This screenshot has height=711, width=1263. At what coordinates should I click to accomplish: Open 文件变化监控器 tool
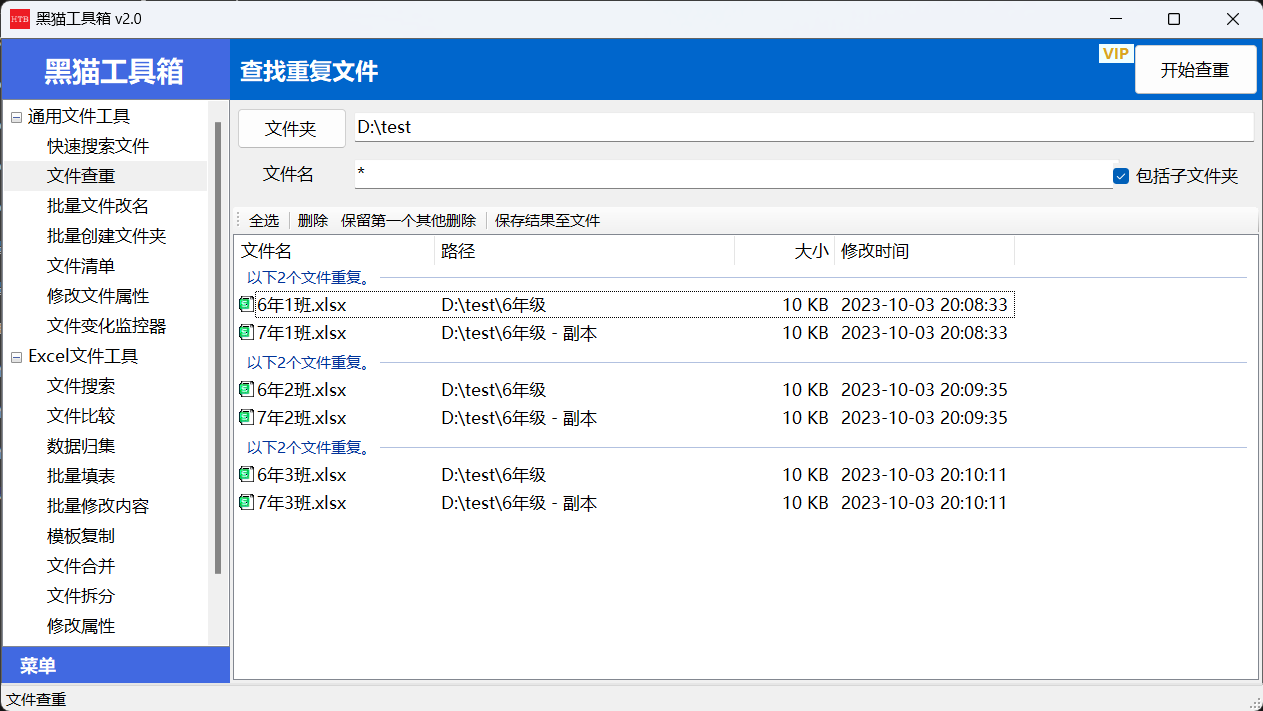click(106, 326)
